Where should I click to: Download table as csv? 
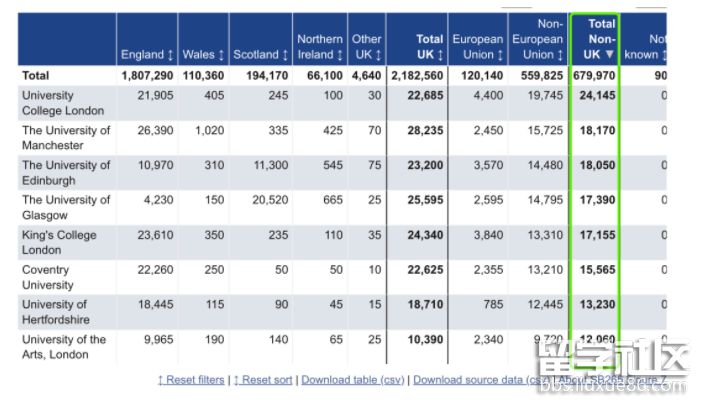(x=352, y=380)
